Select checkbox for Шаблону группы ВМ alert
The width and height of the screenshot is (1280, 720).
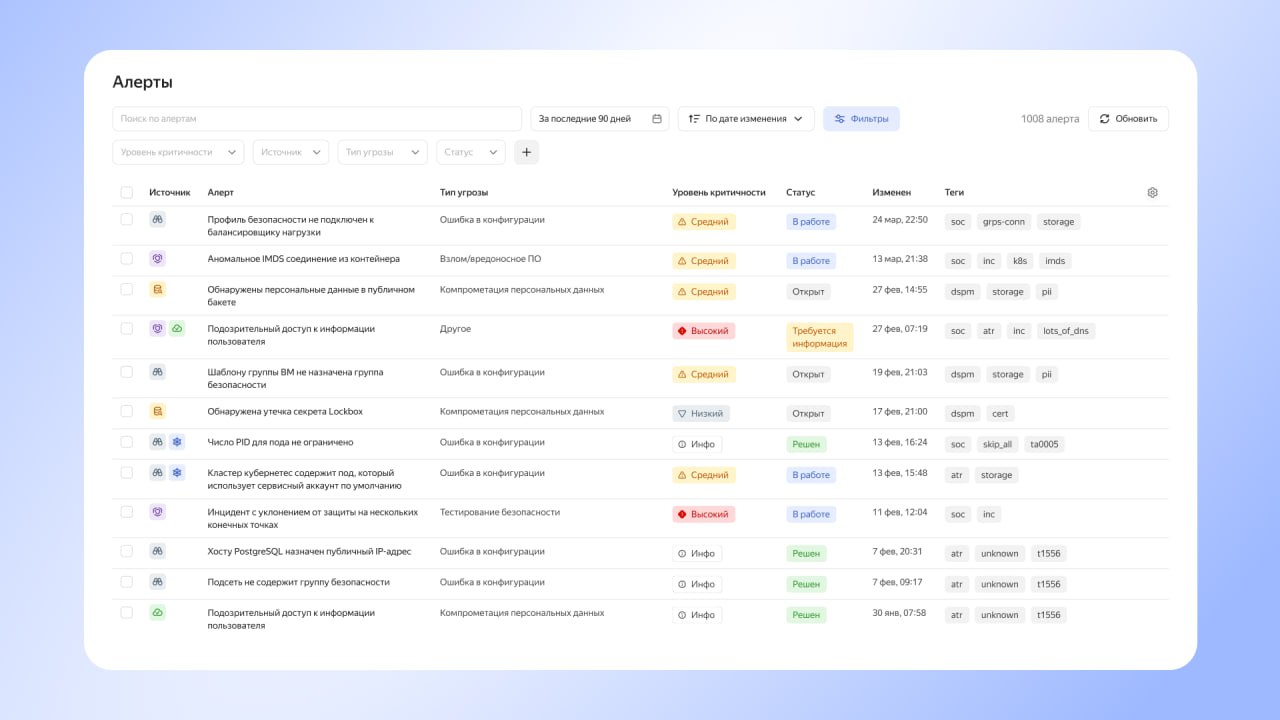[126, 371]
